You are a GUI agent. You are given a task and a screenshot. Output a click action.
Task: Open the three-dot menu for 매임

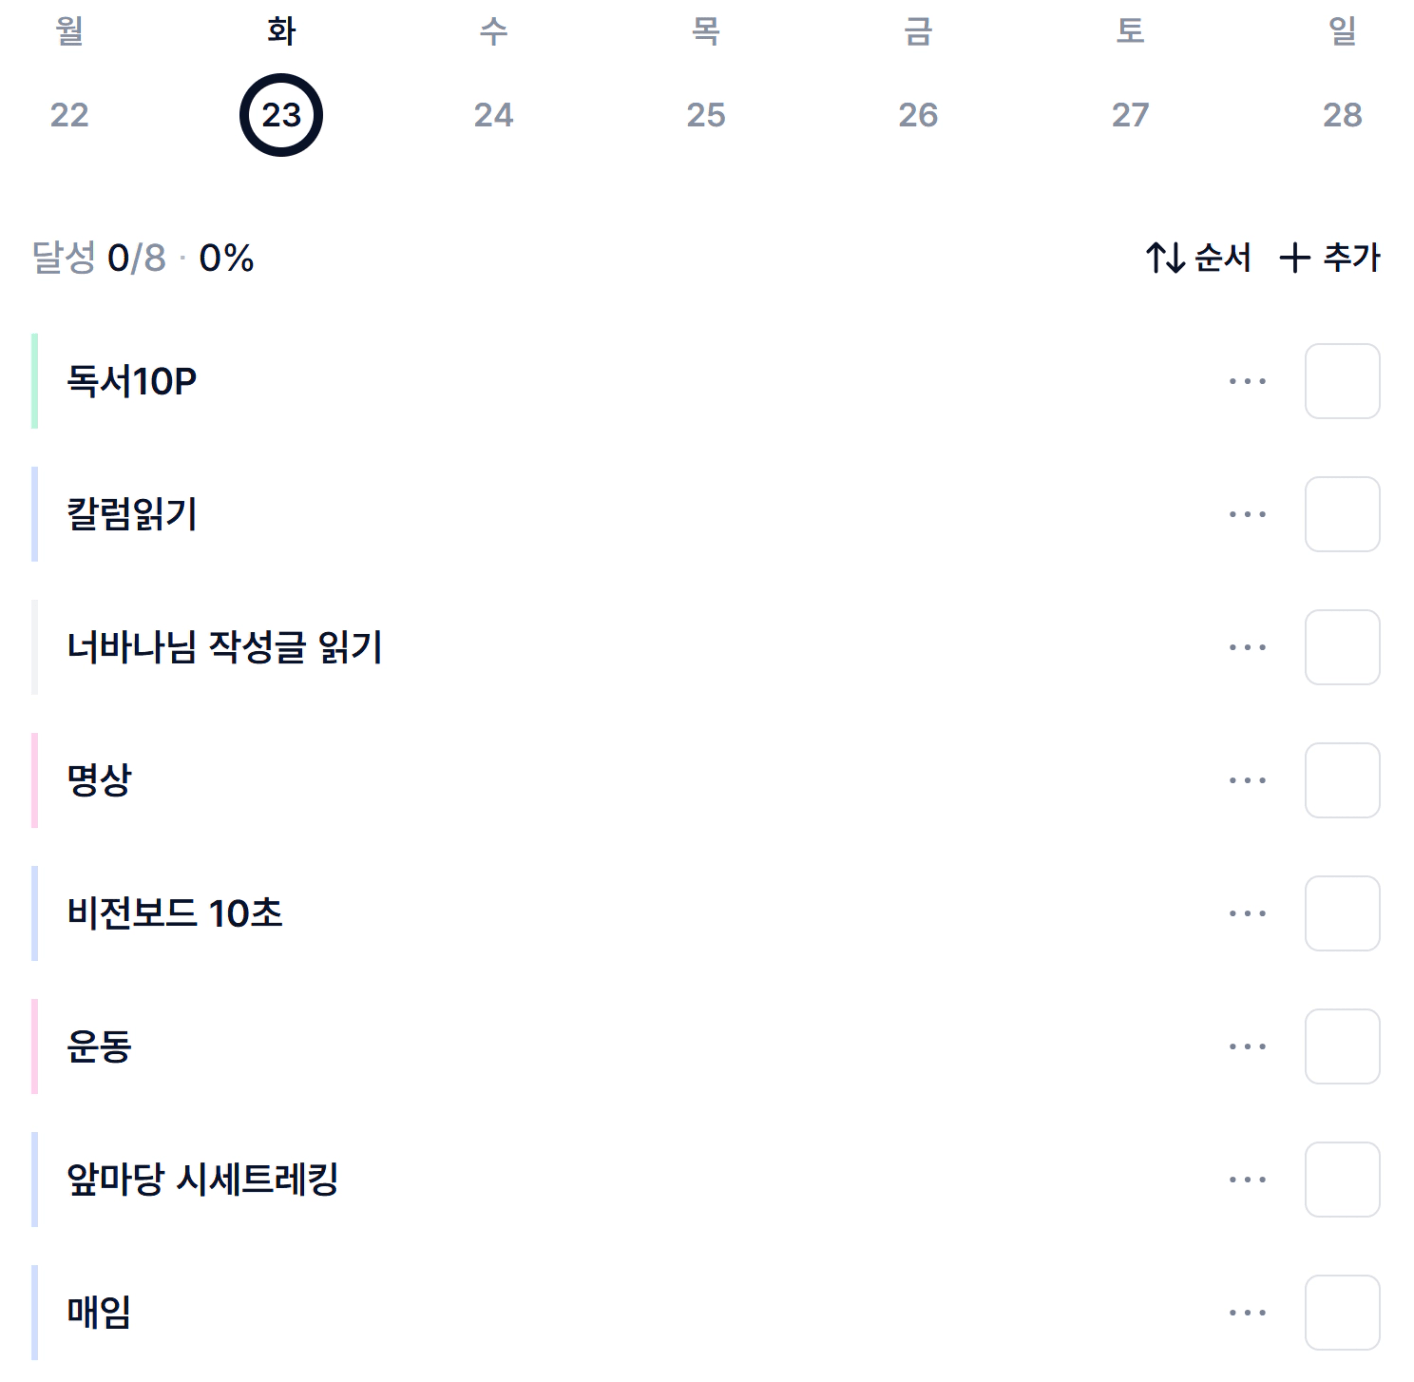(x=1247, y=1312)
